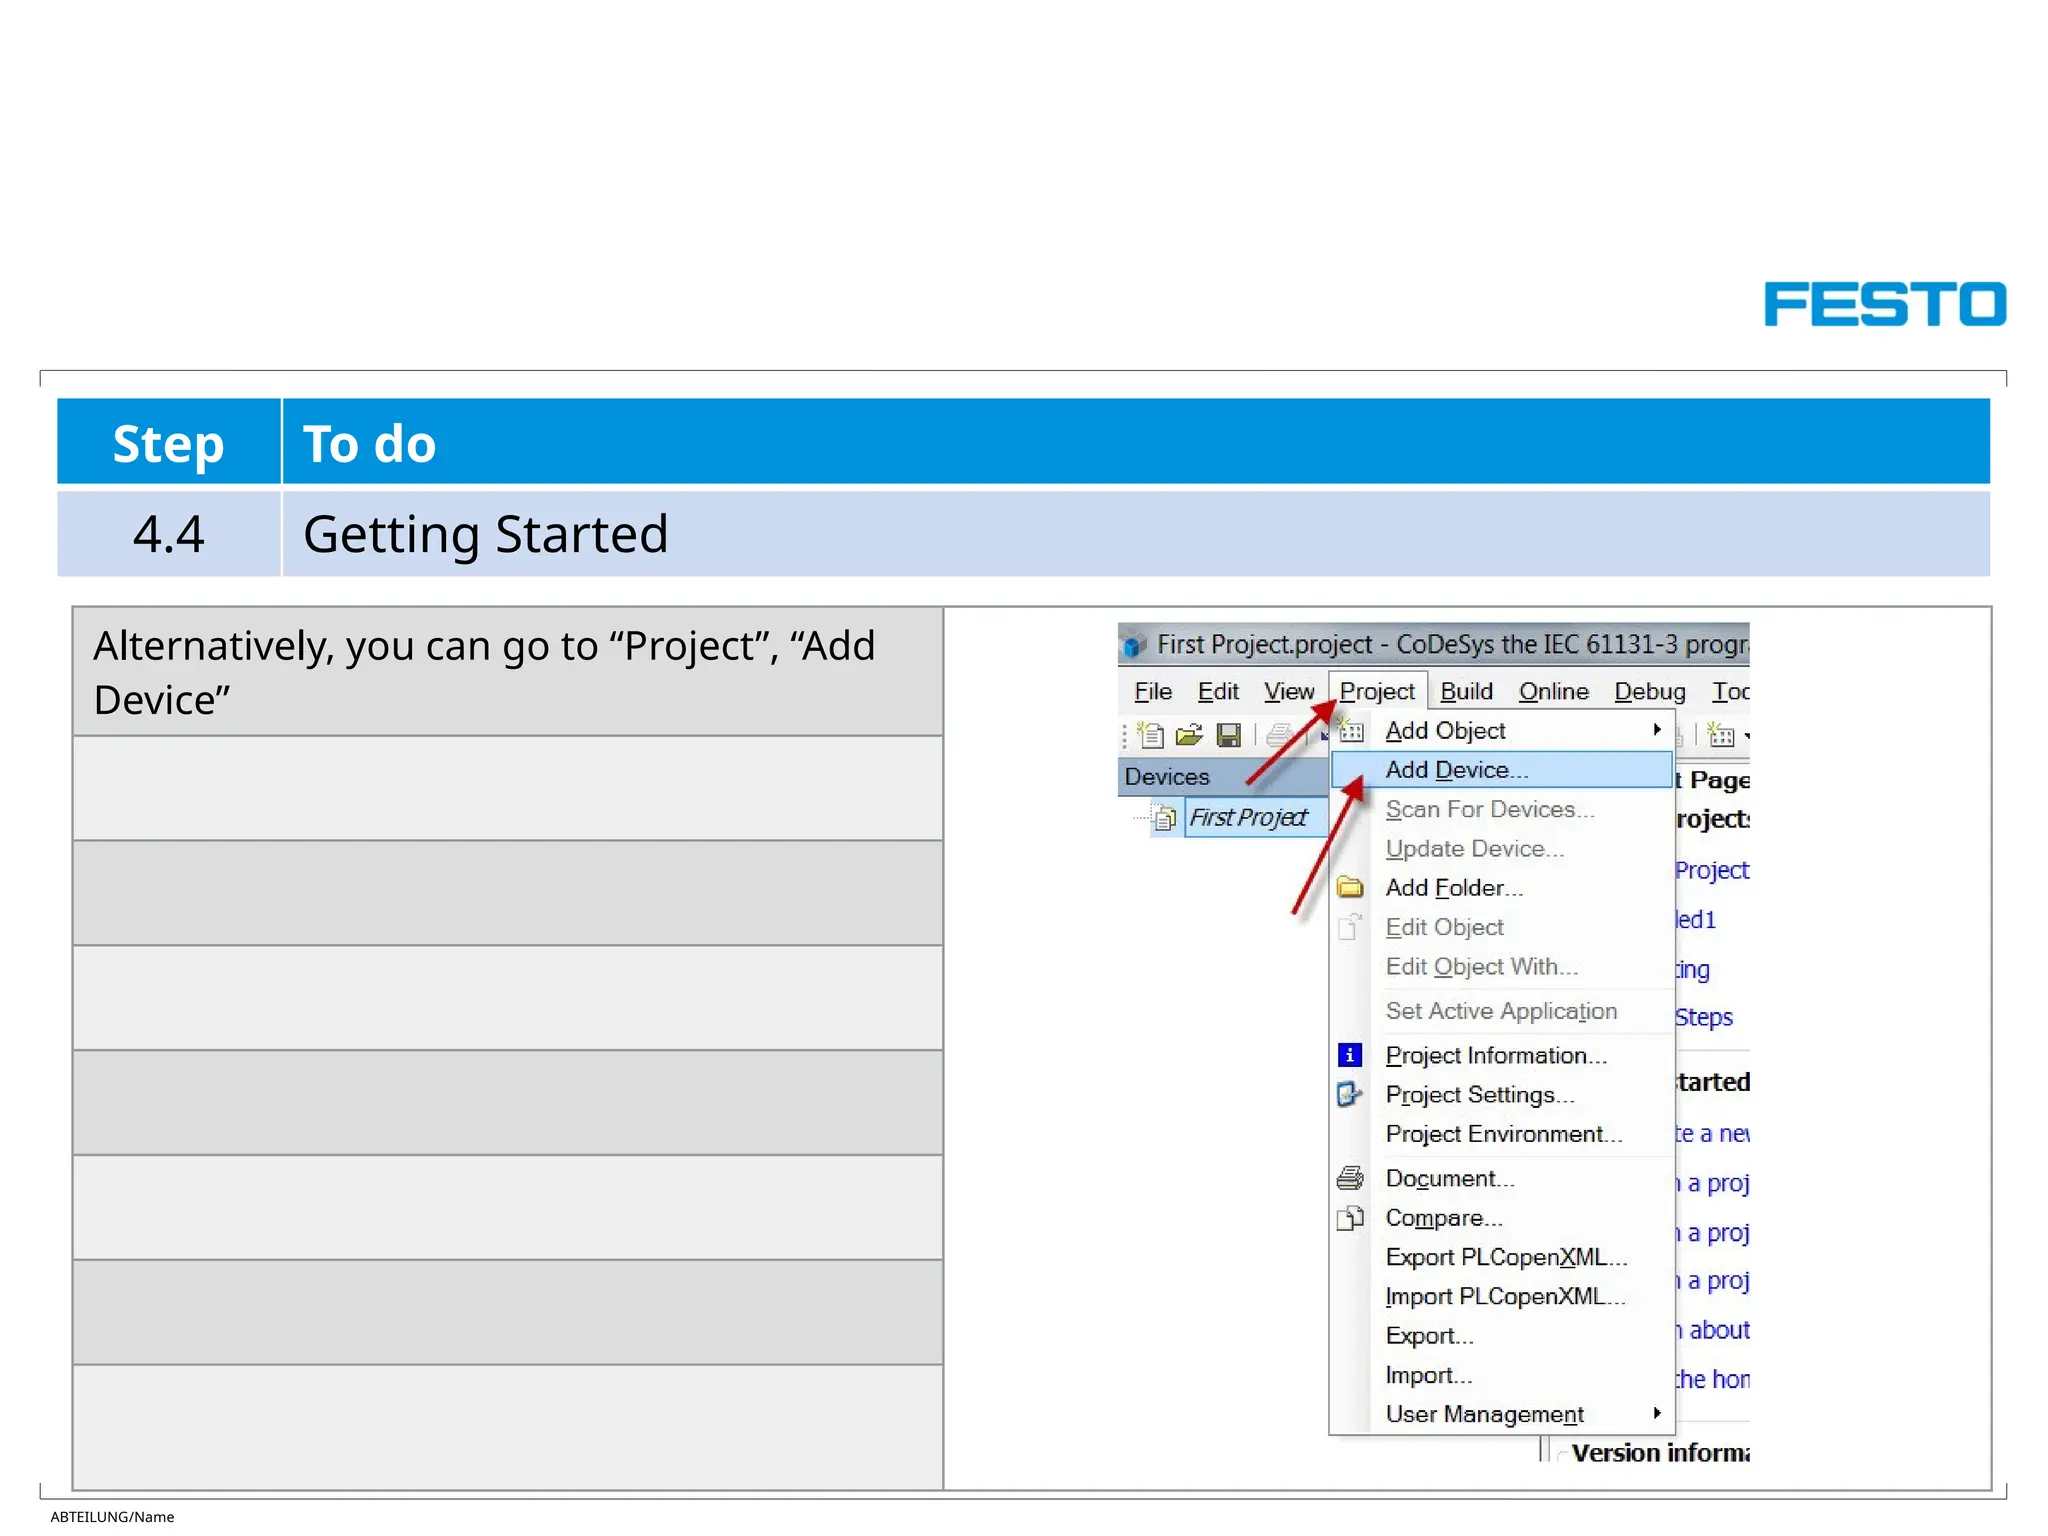Choose User Management entry
The height and width of the screenshot is (1536, 2048).
tap(1502, 1414)
